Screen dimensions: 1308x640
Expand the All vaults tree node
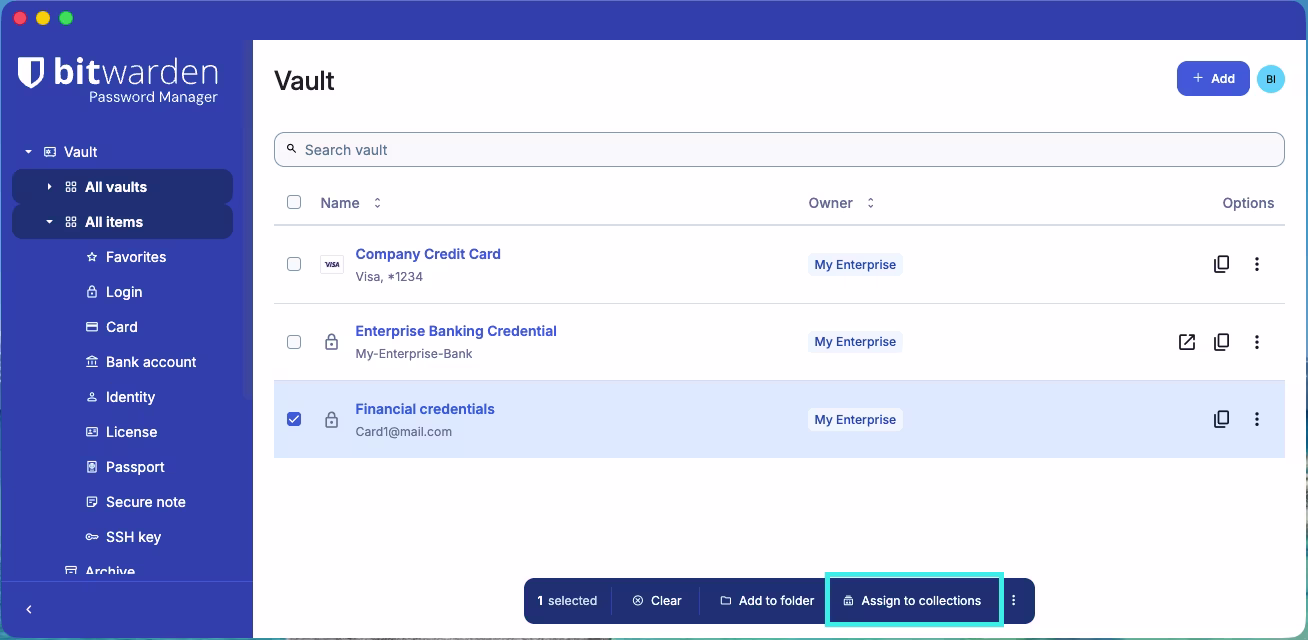pos(49,187)
